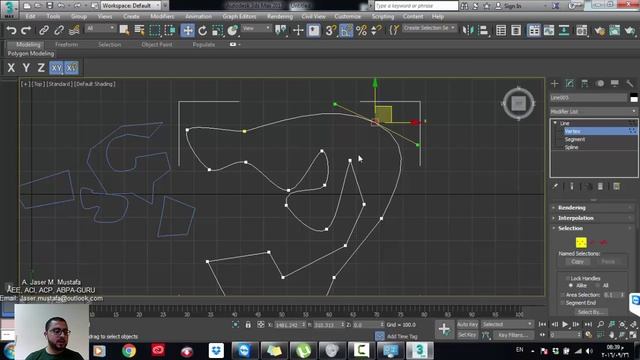This screenshot has width=640, height=360.
Task: Toggle the Spinner Snap button
Action: (x=376, y=30)
